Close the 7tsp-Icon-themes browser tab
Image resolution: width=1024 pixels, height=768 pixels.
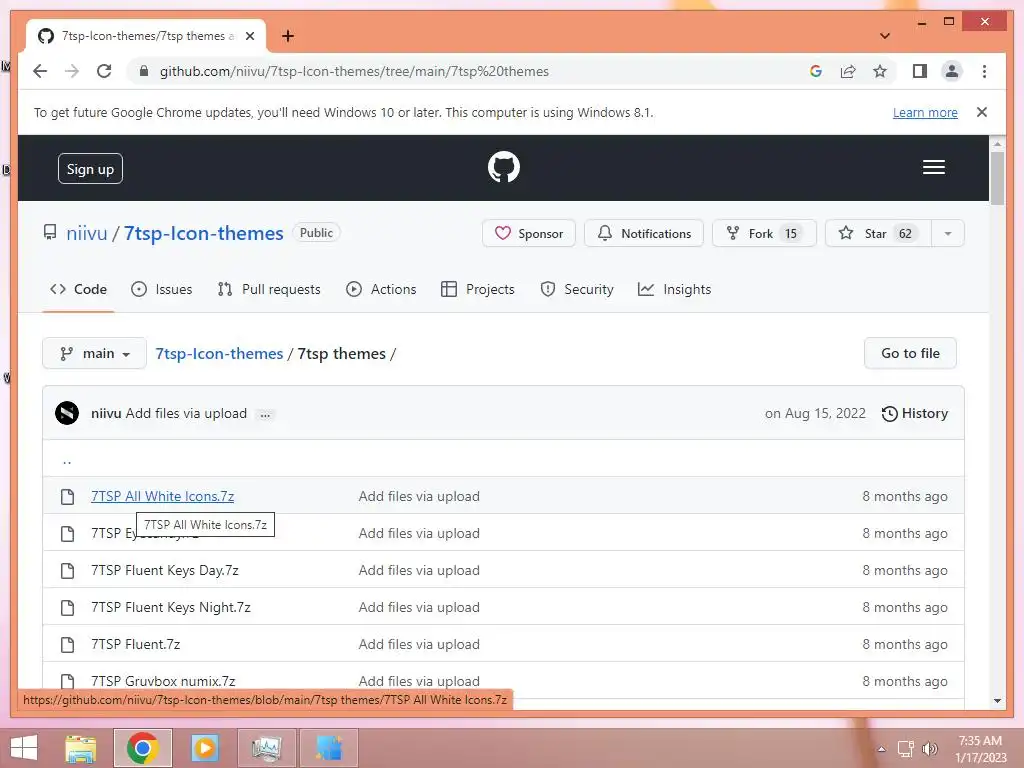coord(249,36)
